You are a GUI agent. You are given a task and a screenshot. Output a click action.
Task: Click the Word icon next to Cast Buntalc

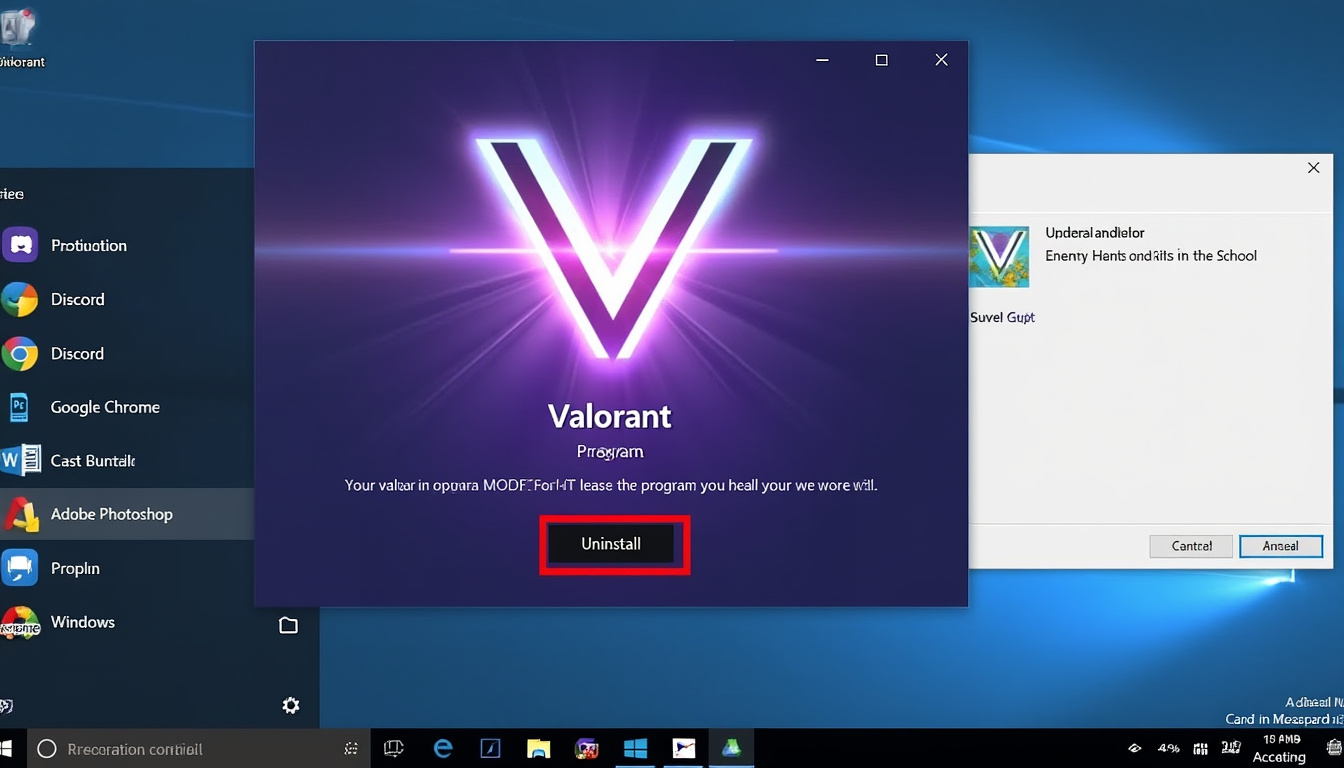[20, 461]
